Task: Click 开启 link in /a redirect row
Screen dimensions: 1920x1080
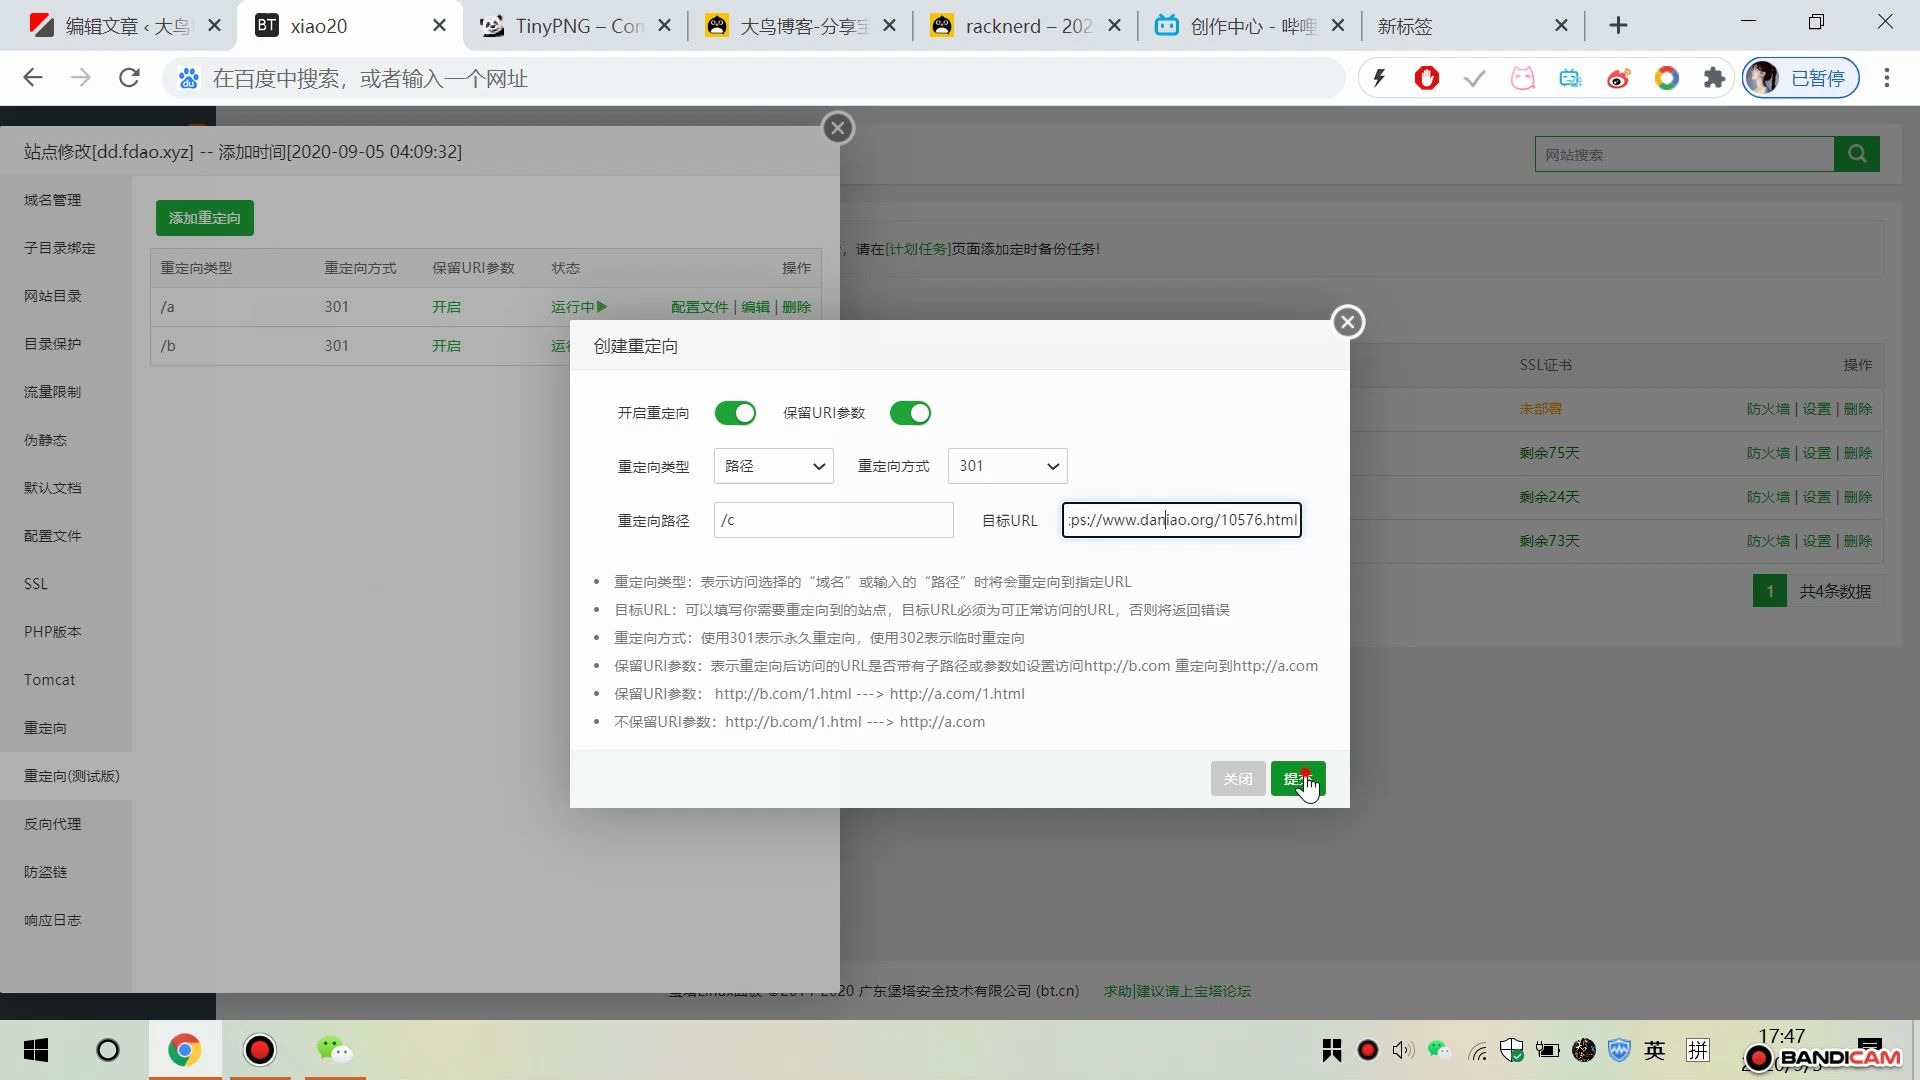Action: [447, 307]
